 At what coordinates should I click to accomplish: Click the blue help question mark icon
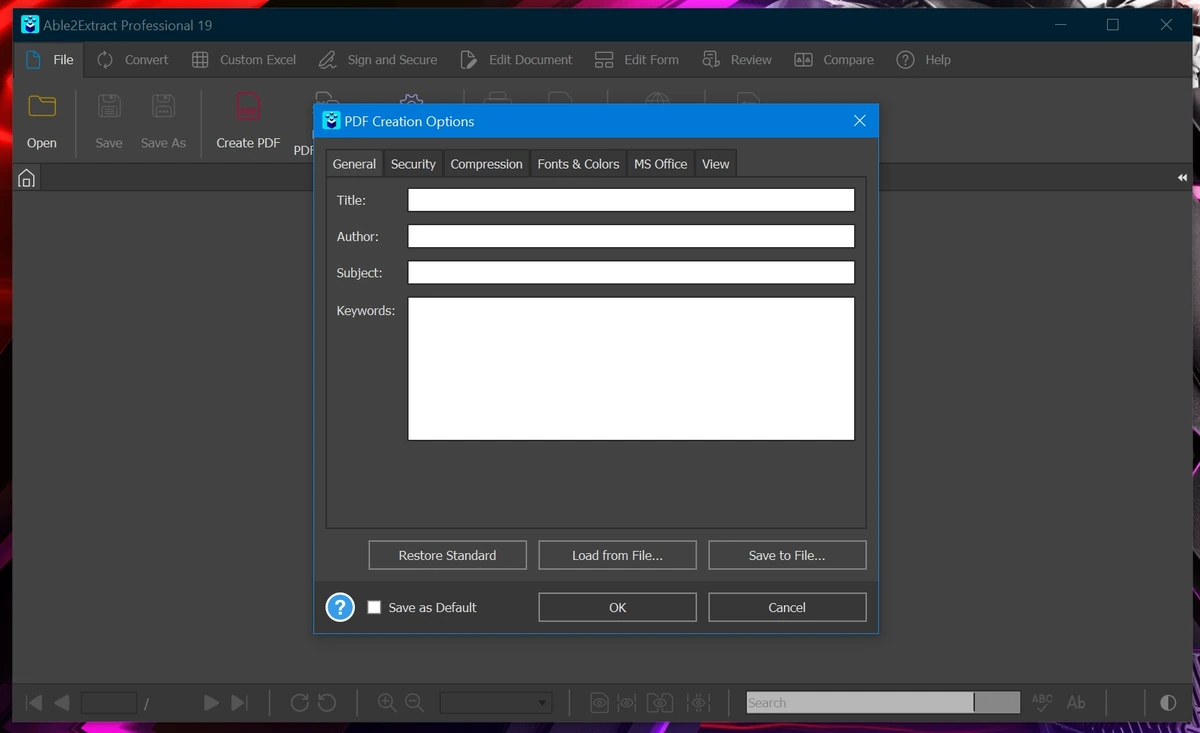click(340, 607)
